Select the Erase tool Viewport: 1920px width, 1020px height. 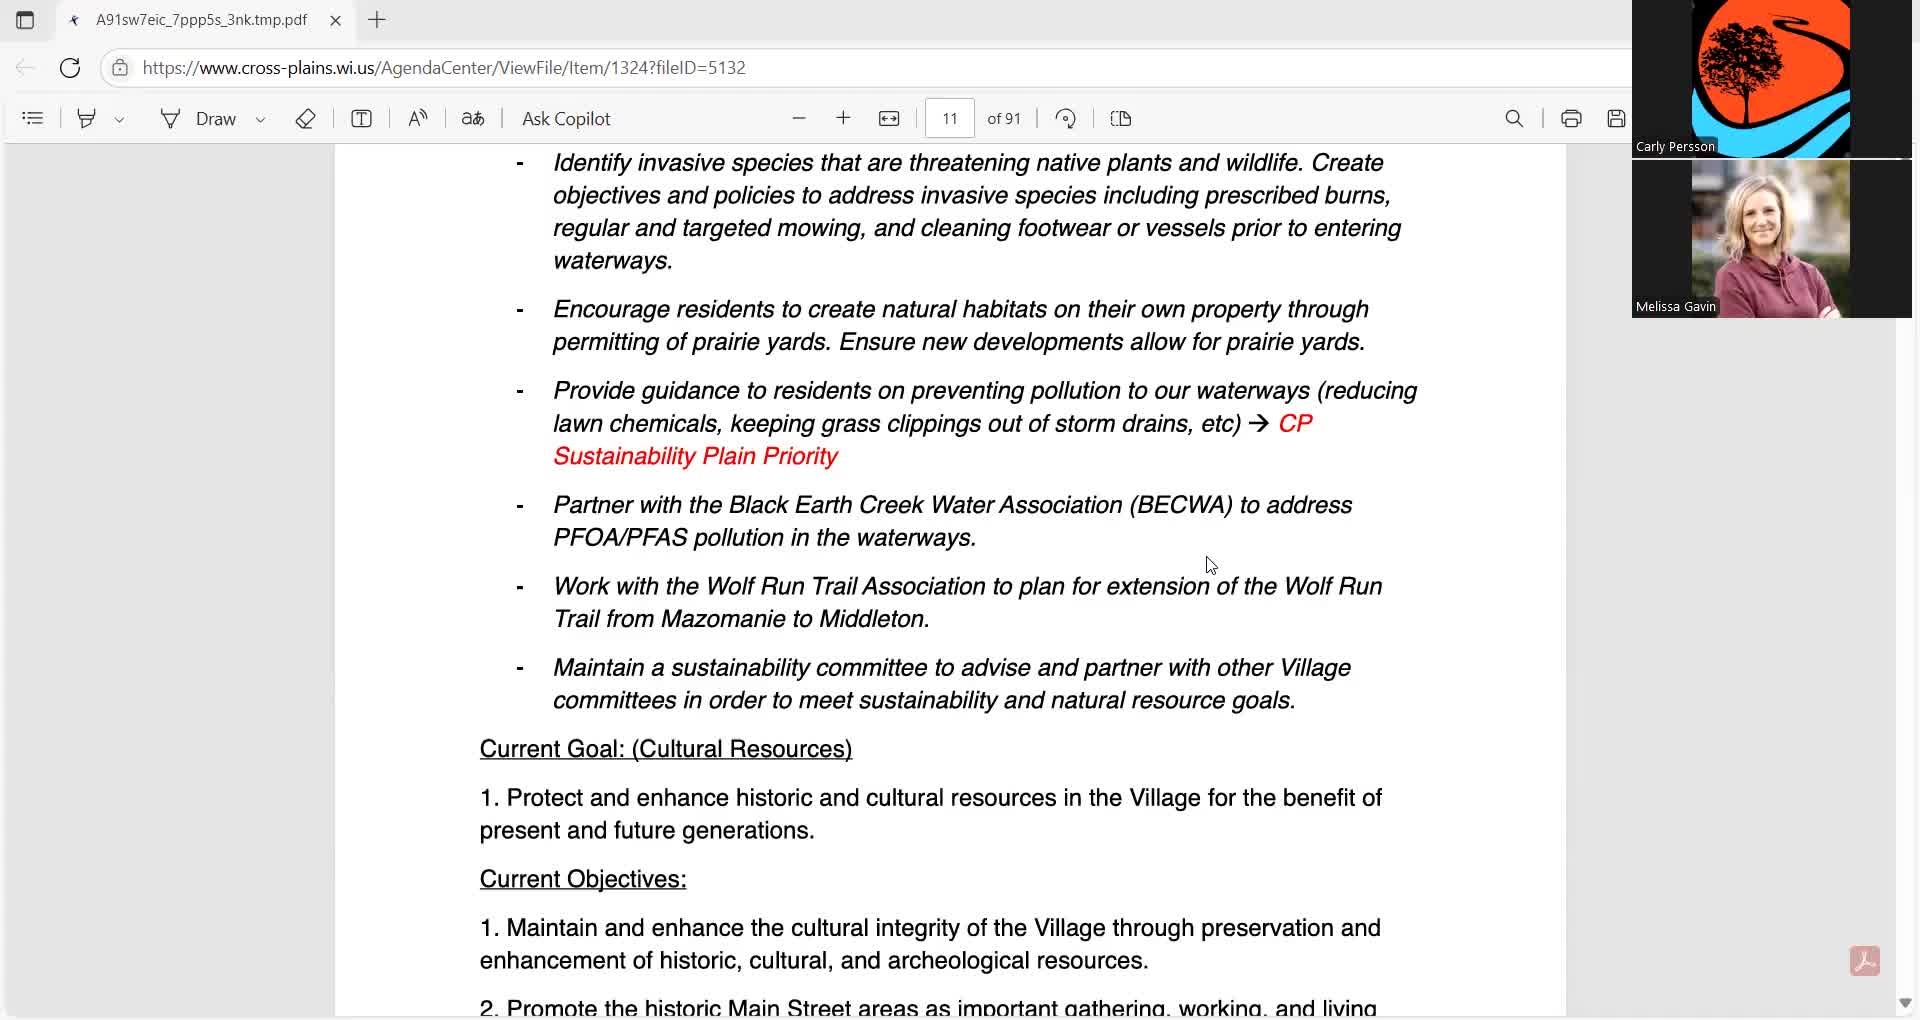tap(306, 119)
